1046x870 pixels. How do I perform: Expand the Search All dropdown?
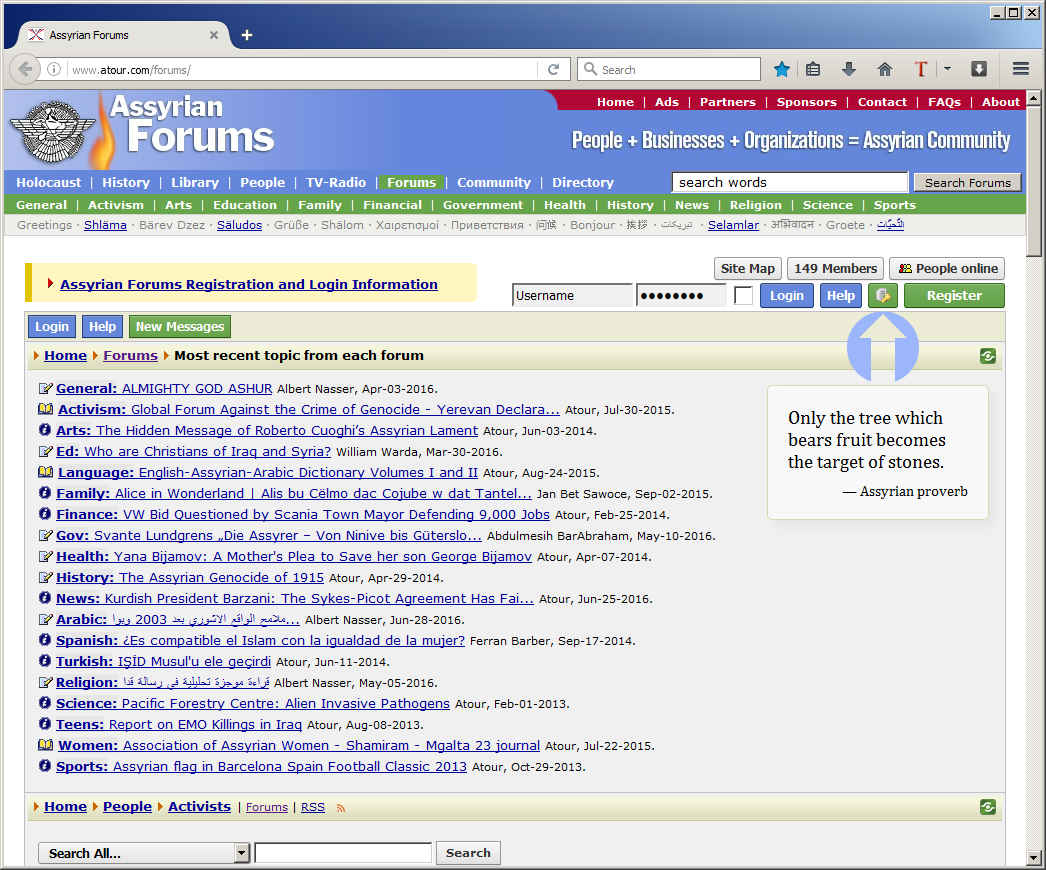[x=242, y=853]
